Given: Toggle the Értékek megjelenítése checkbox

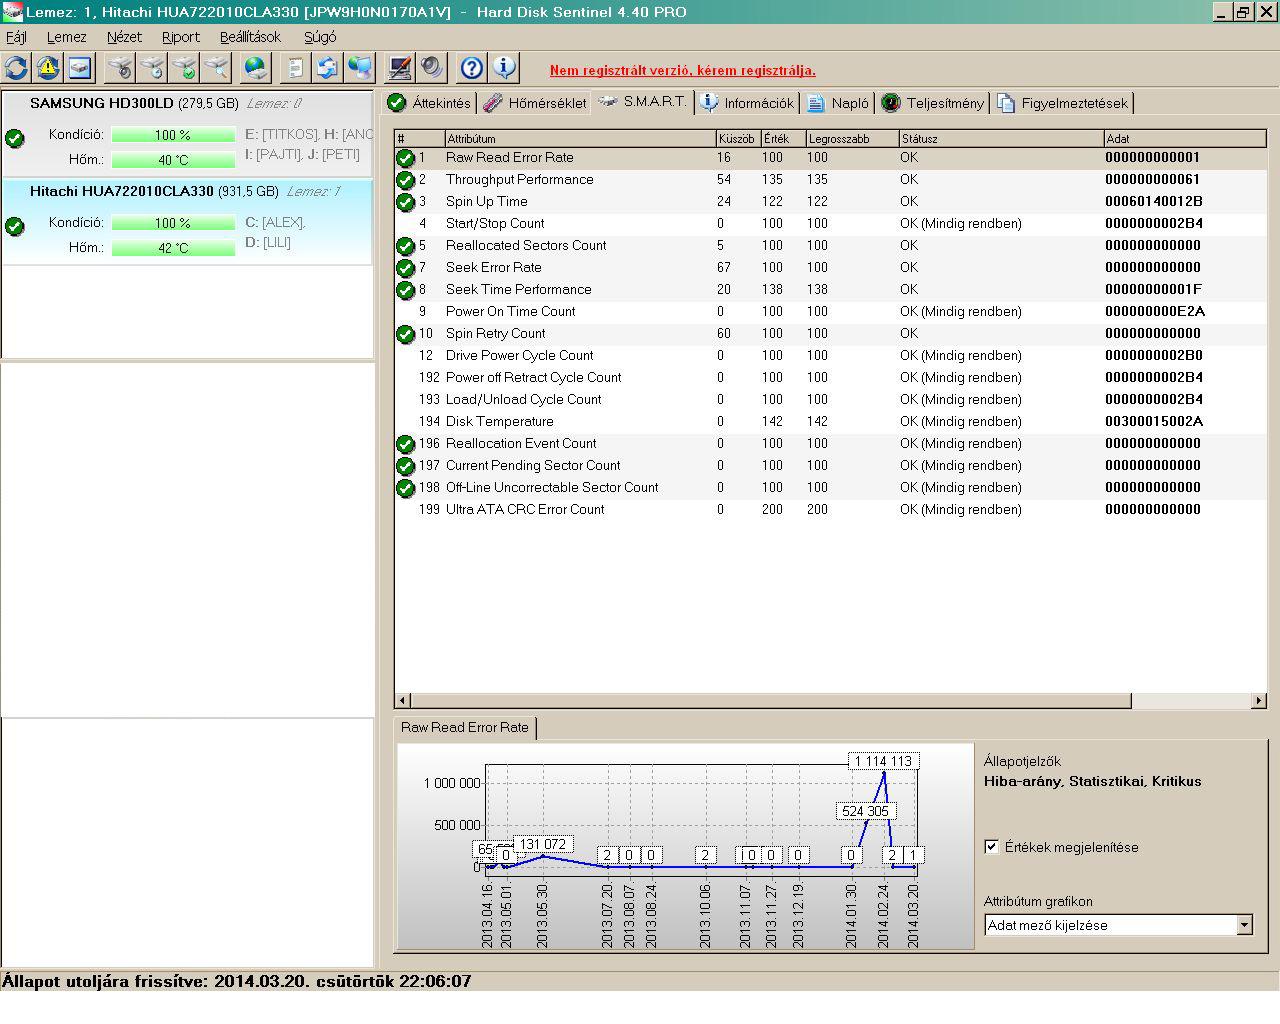Looking at the screenshot, I should pyautogui.click(x=992, y=847).
